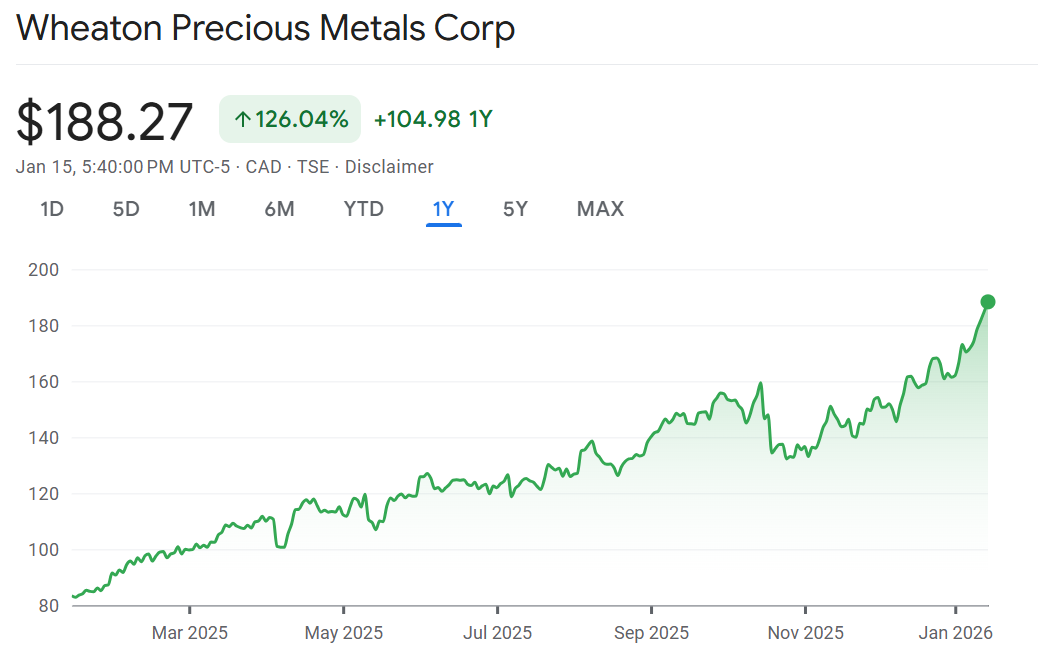Click the $188.27 share price
Screen dimensions: 1038x664
coord(105,121)
